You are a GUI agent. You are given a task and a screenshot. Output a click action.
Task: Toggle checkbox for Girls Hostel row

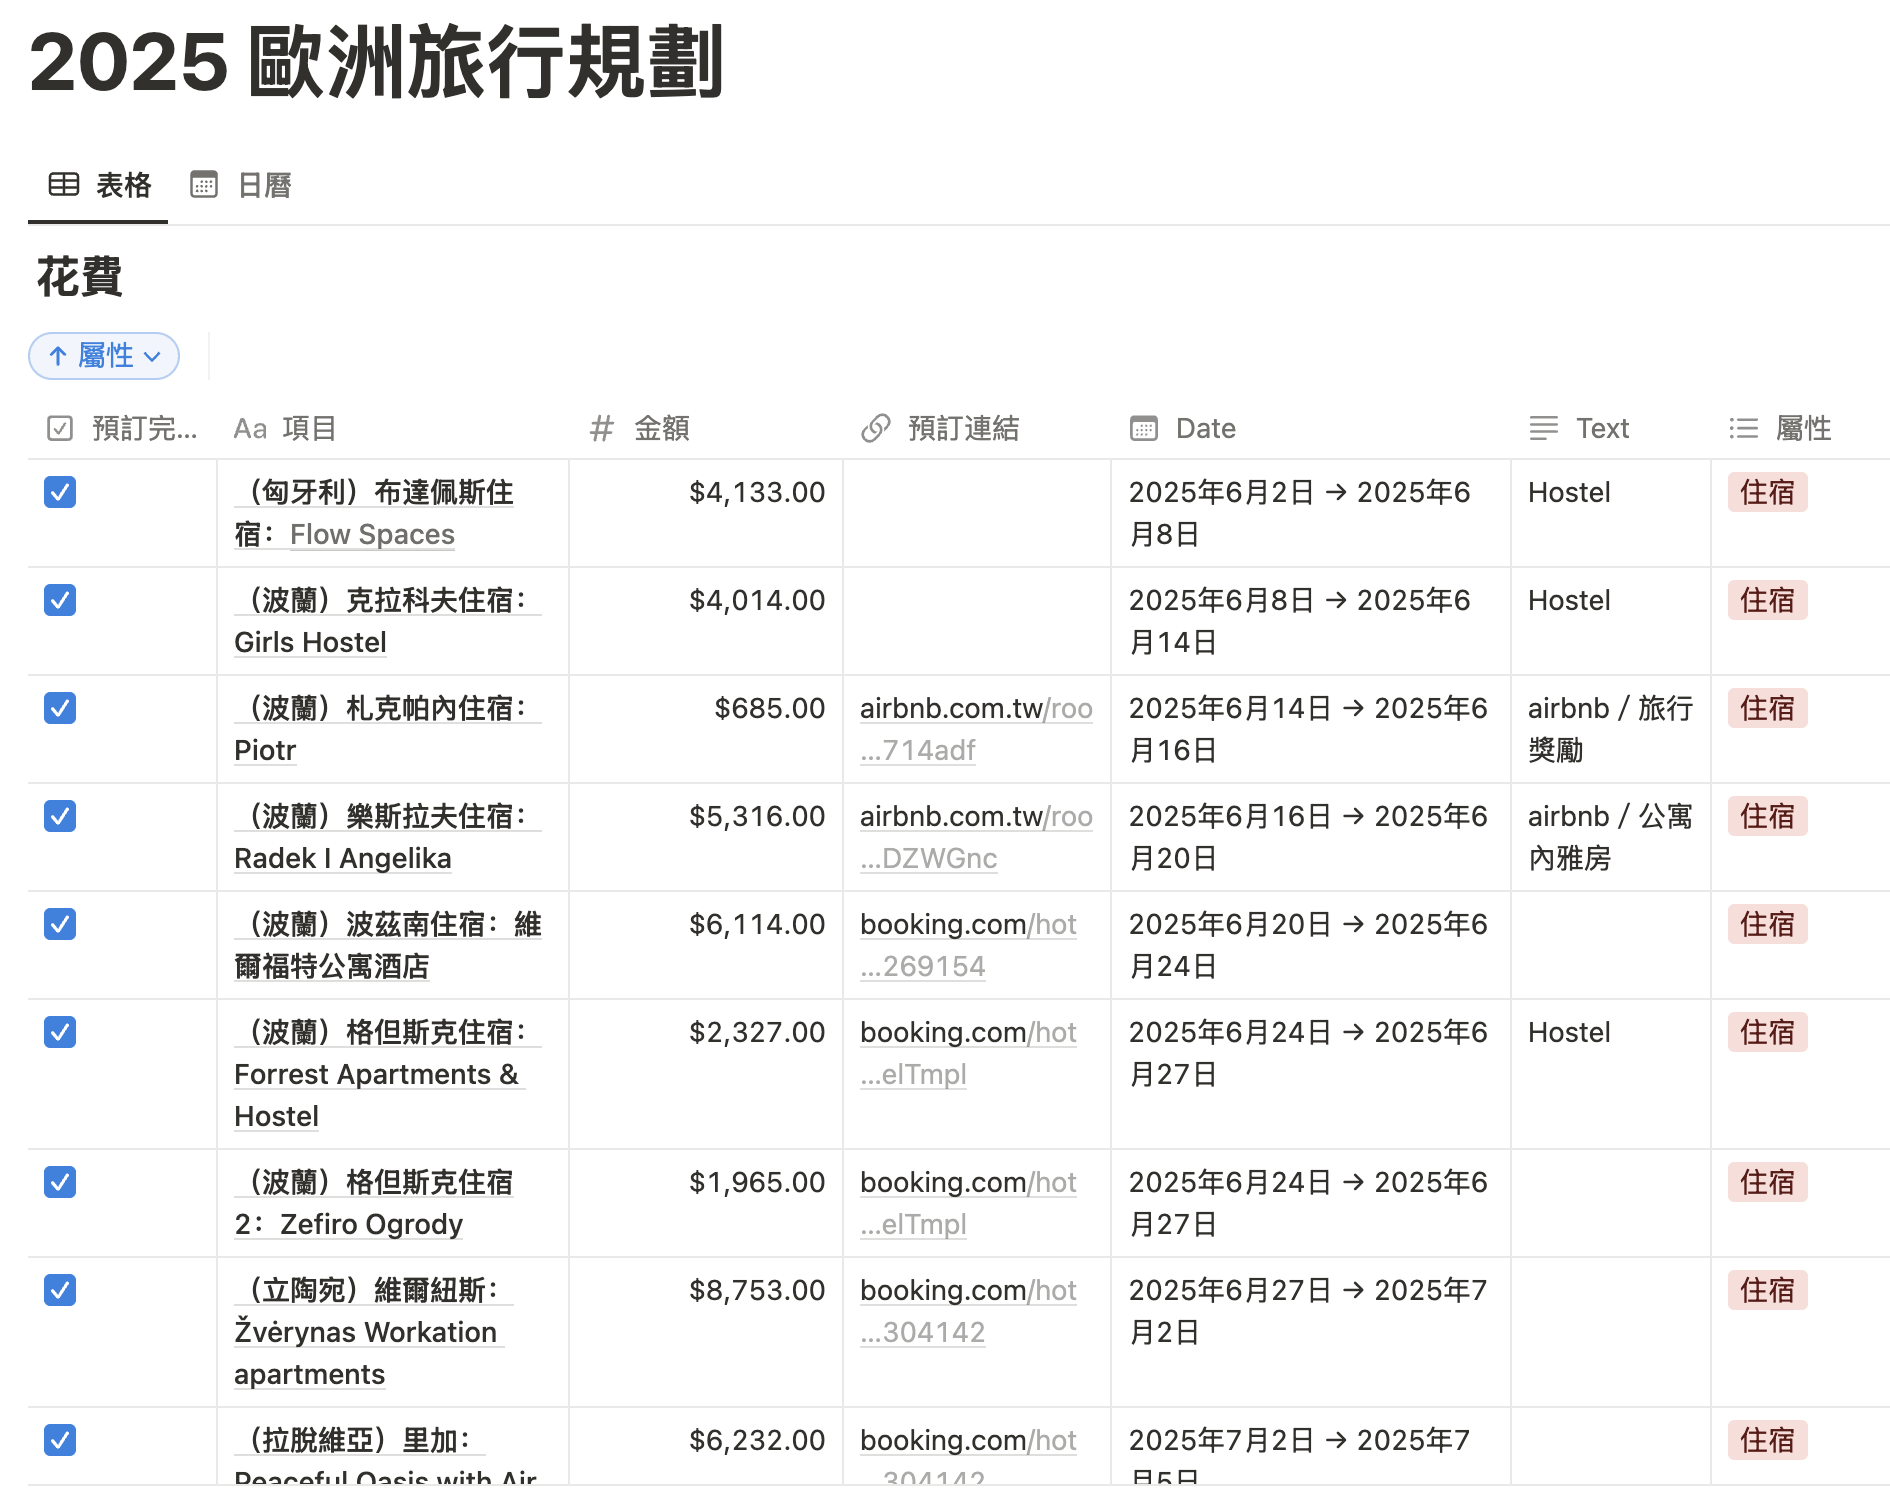pos(60,600)
